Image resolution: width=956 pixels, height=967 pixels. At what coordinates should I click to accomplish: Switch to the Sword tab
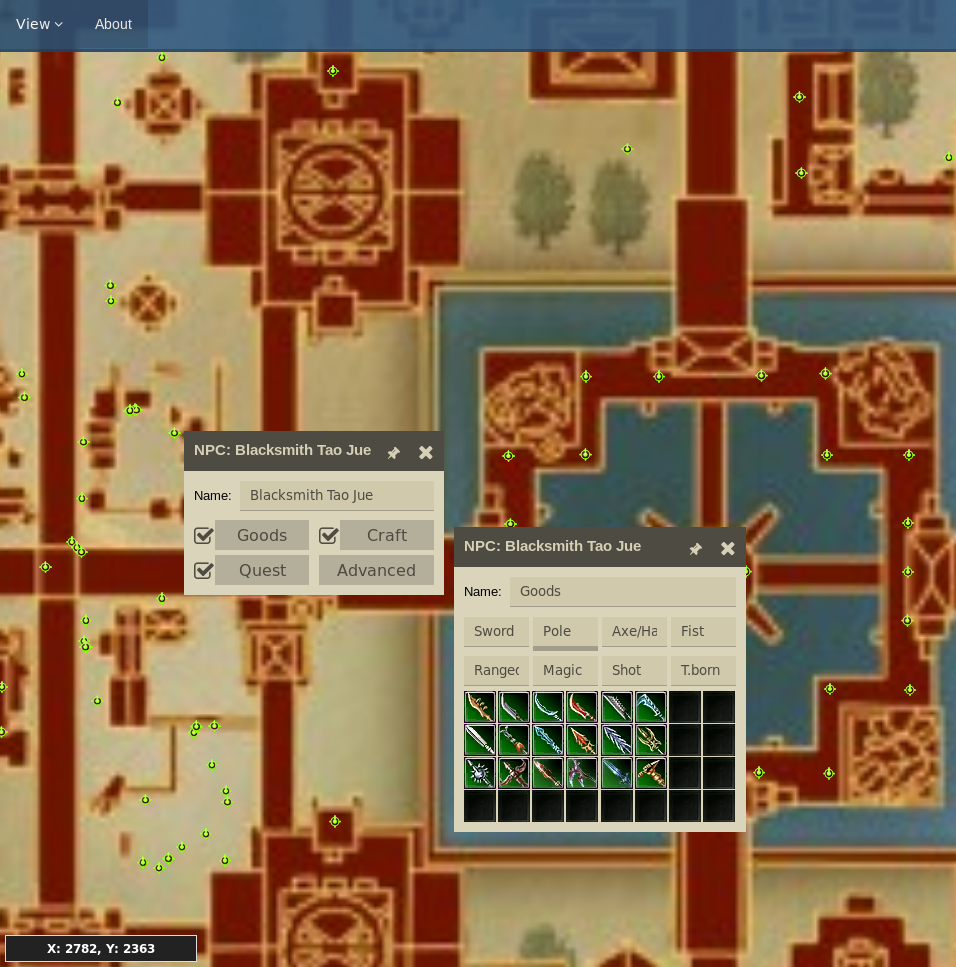[x=495, y=631]
